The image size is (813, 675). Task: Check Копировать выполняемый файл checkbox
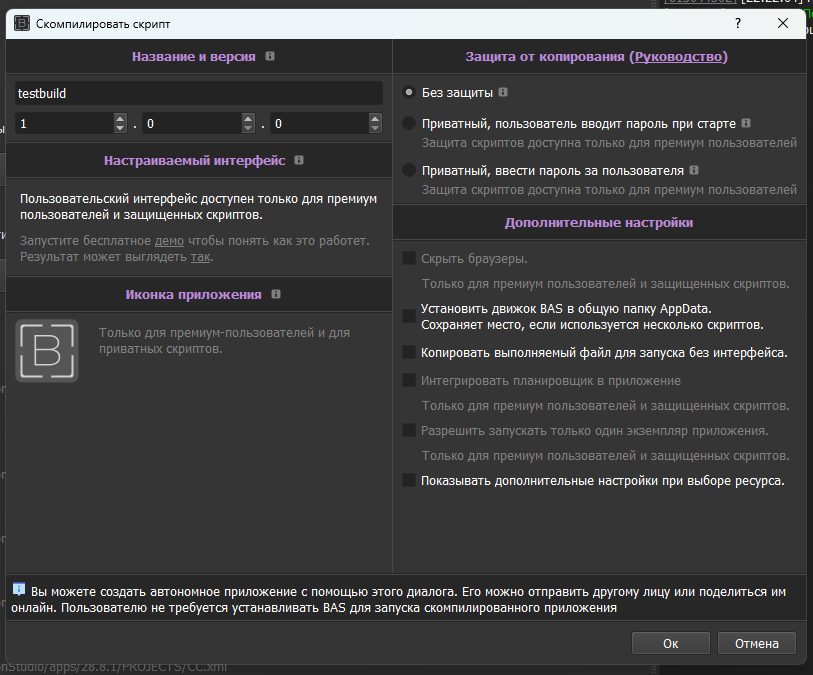409,352
